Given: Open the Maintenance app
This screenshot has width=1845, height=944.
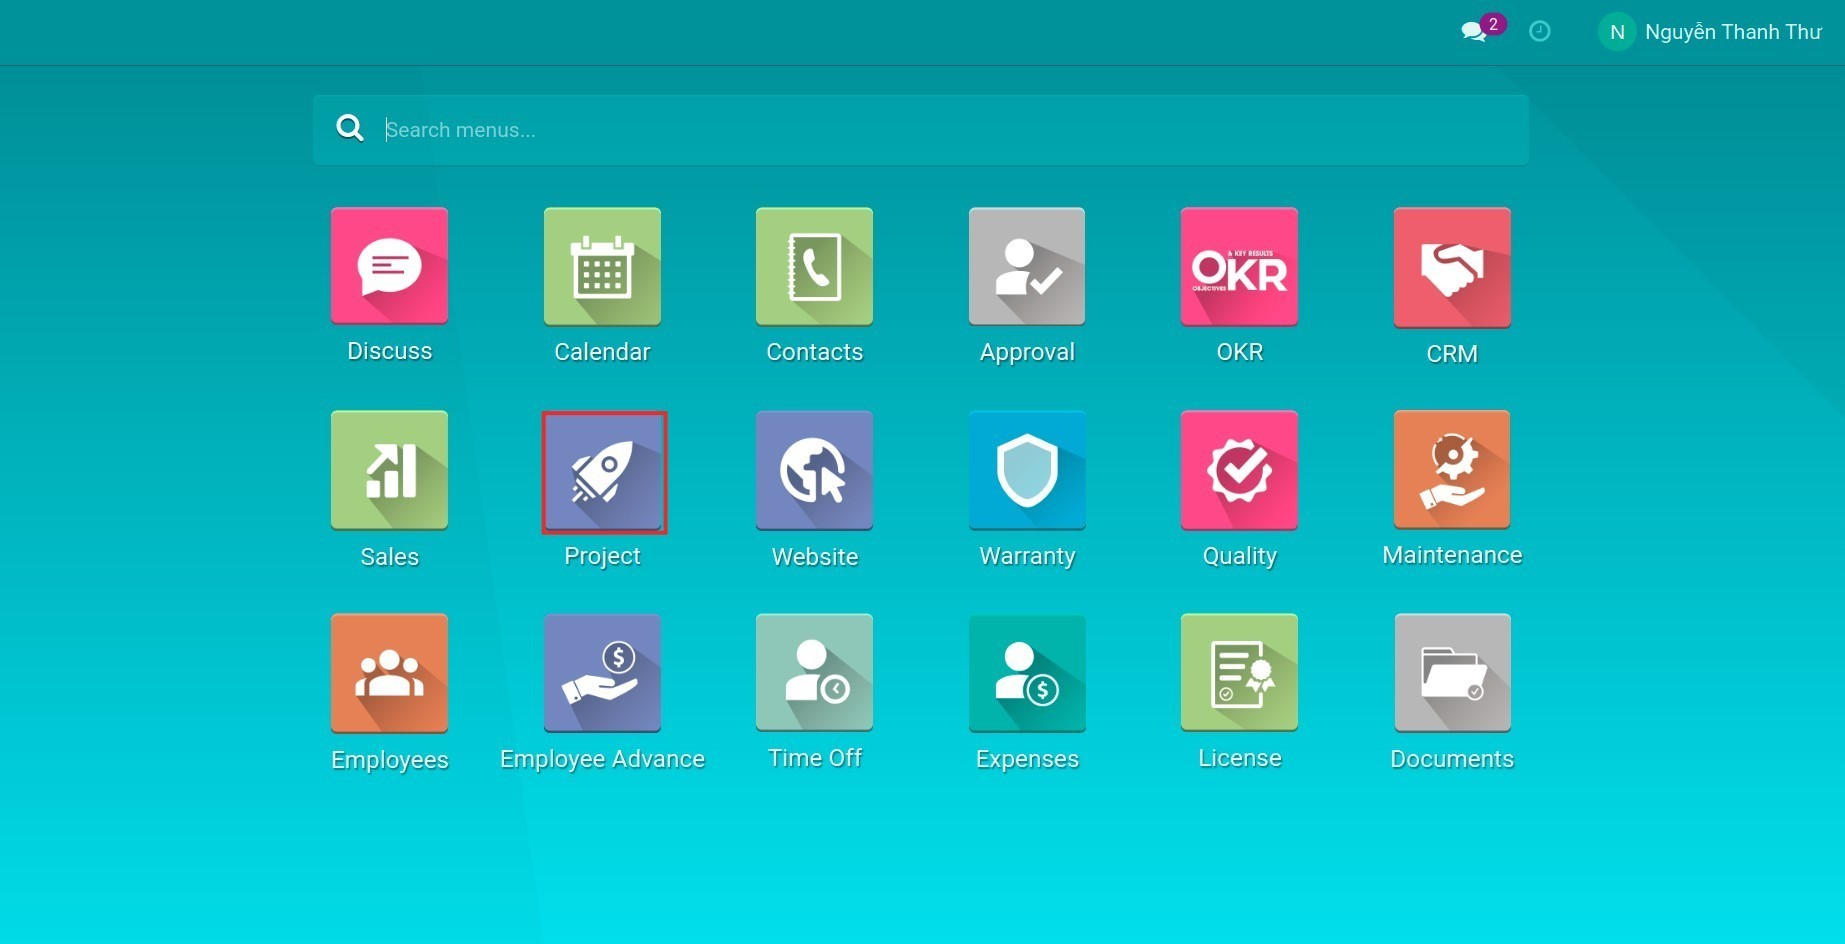Looking at the screenshot, I should coord(1451,470).
